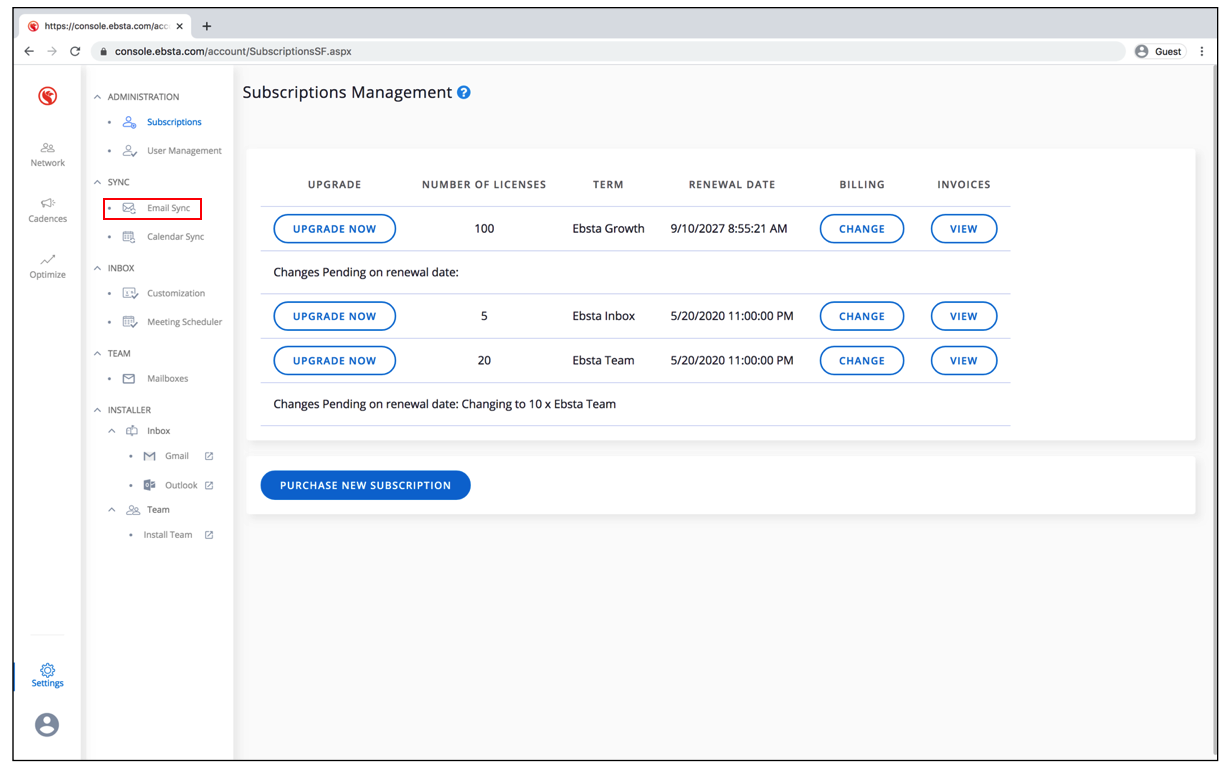Collapse the TEAM section
Image resolution: width=1230 pixels, height=772 pixels.
pyautogui.click(x=97, y=353)
